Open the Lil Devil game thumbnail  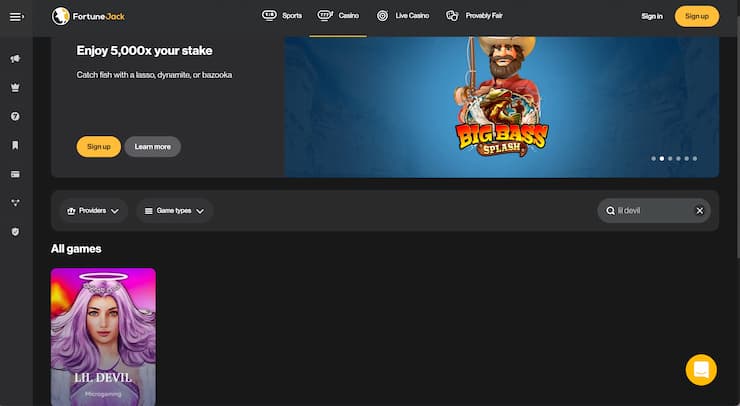(103, 337)
